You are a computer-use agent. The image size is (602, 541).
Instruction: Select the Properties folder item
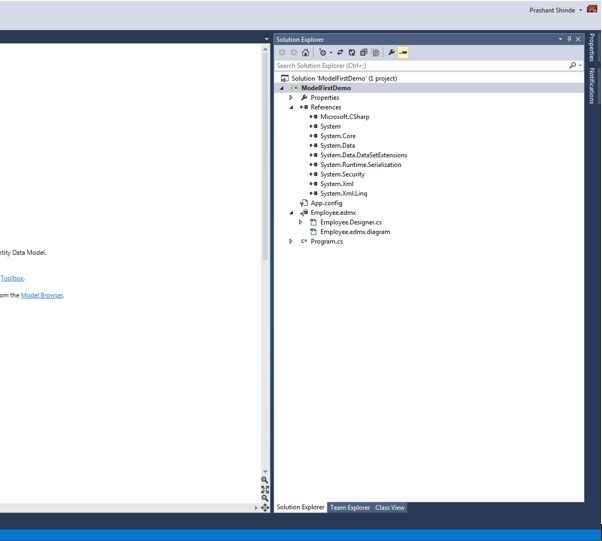pyautogui.click(x=325, y=98)
